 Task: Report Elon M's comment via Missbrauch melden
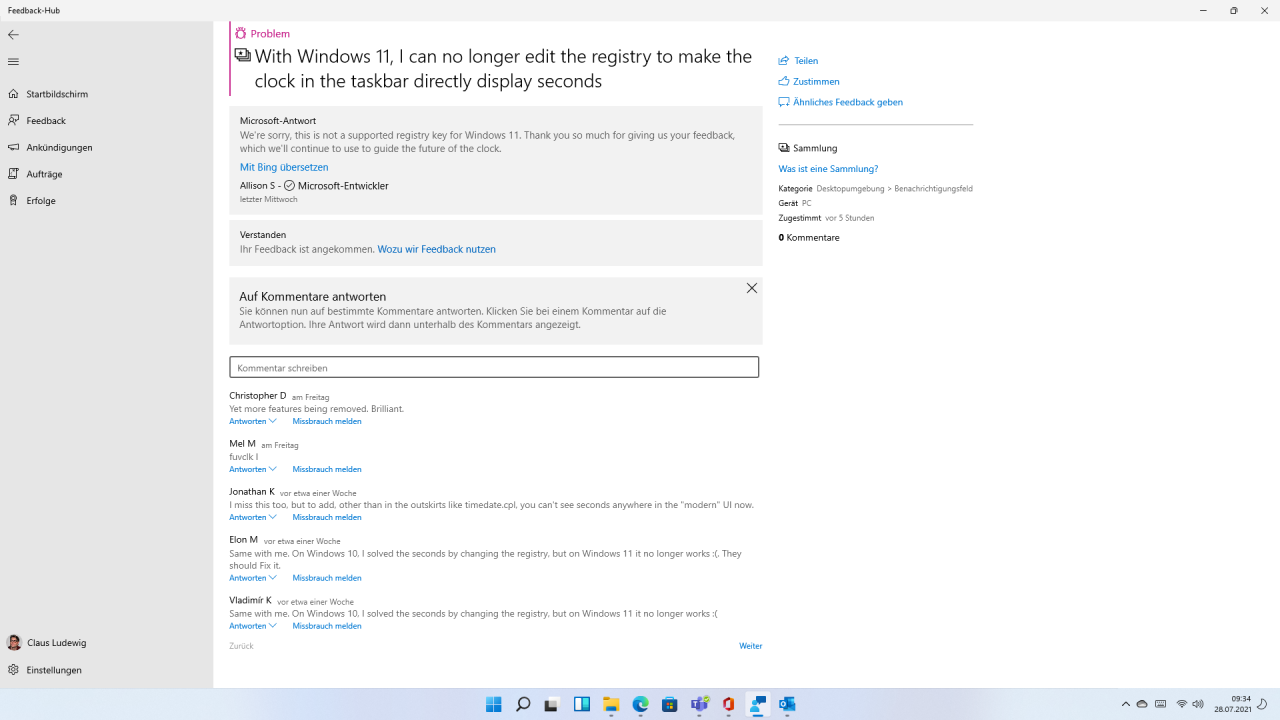[327, 578]
